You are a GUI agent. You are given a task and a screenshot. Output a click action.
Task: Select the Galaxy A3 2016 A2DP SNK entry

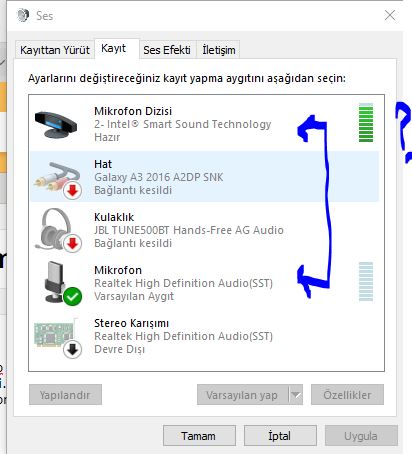204,177
